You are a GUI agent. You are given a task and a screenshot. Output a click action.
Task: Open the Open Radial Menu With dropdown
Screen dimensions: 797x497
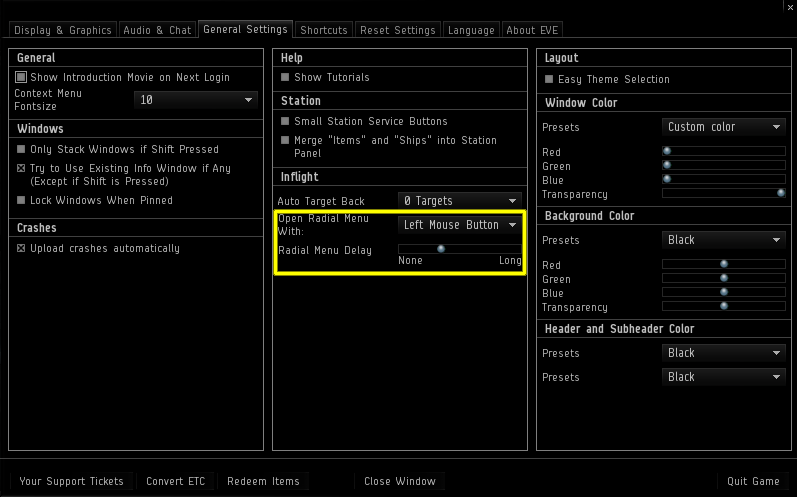[459, 225]
